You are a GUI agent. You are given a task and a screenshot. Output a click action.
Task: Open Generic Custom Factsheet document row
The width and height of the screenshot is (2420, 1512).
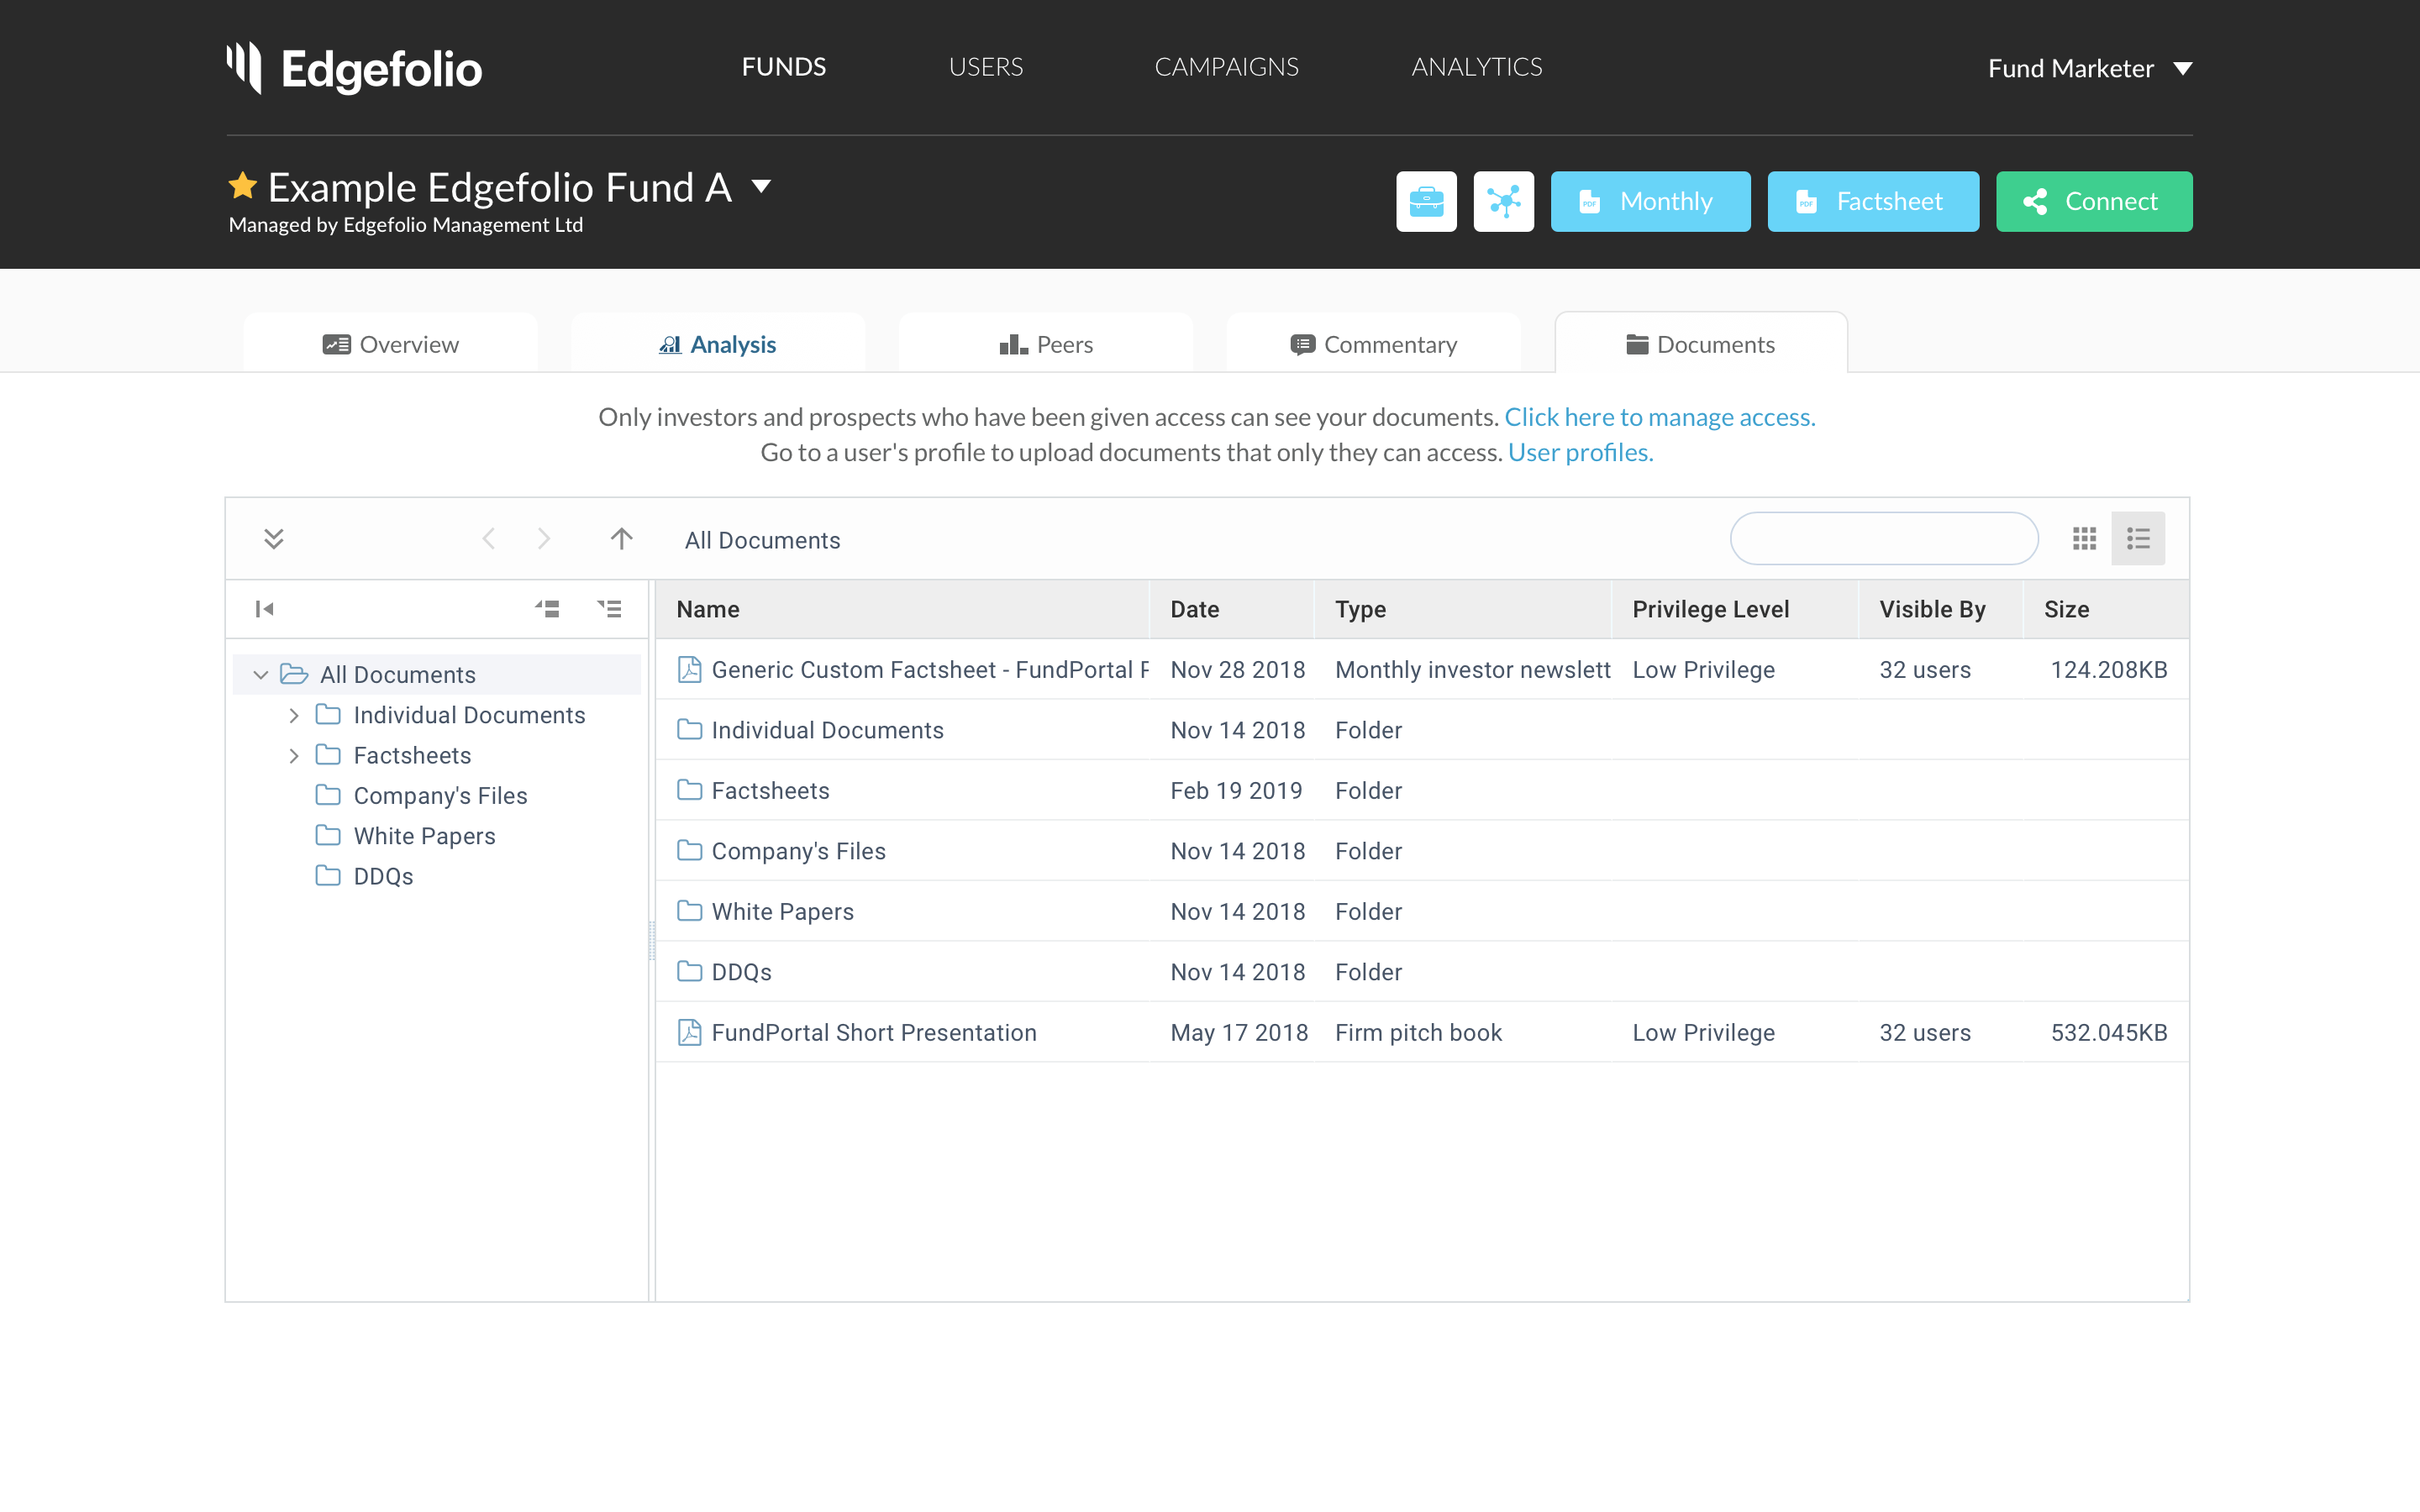pyautogui.click(x=1422, y=669)
